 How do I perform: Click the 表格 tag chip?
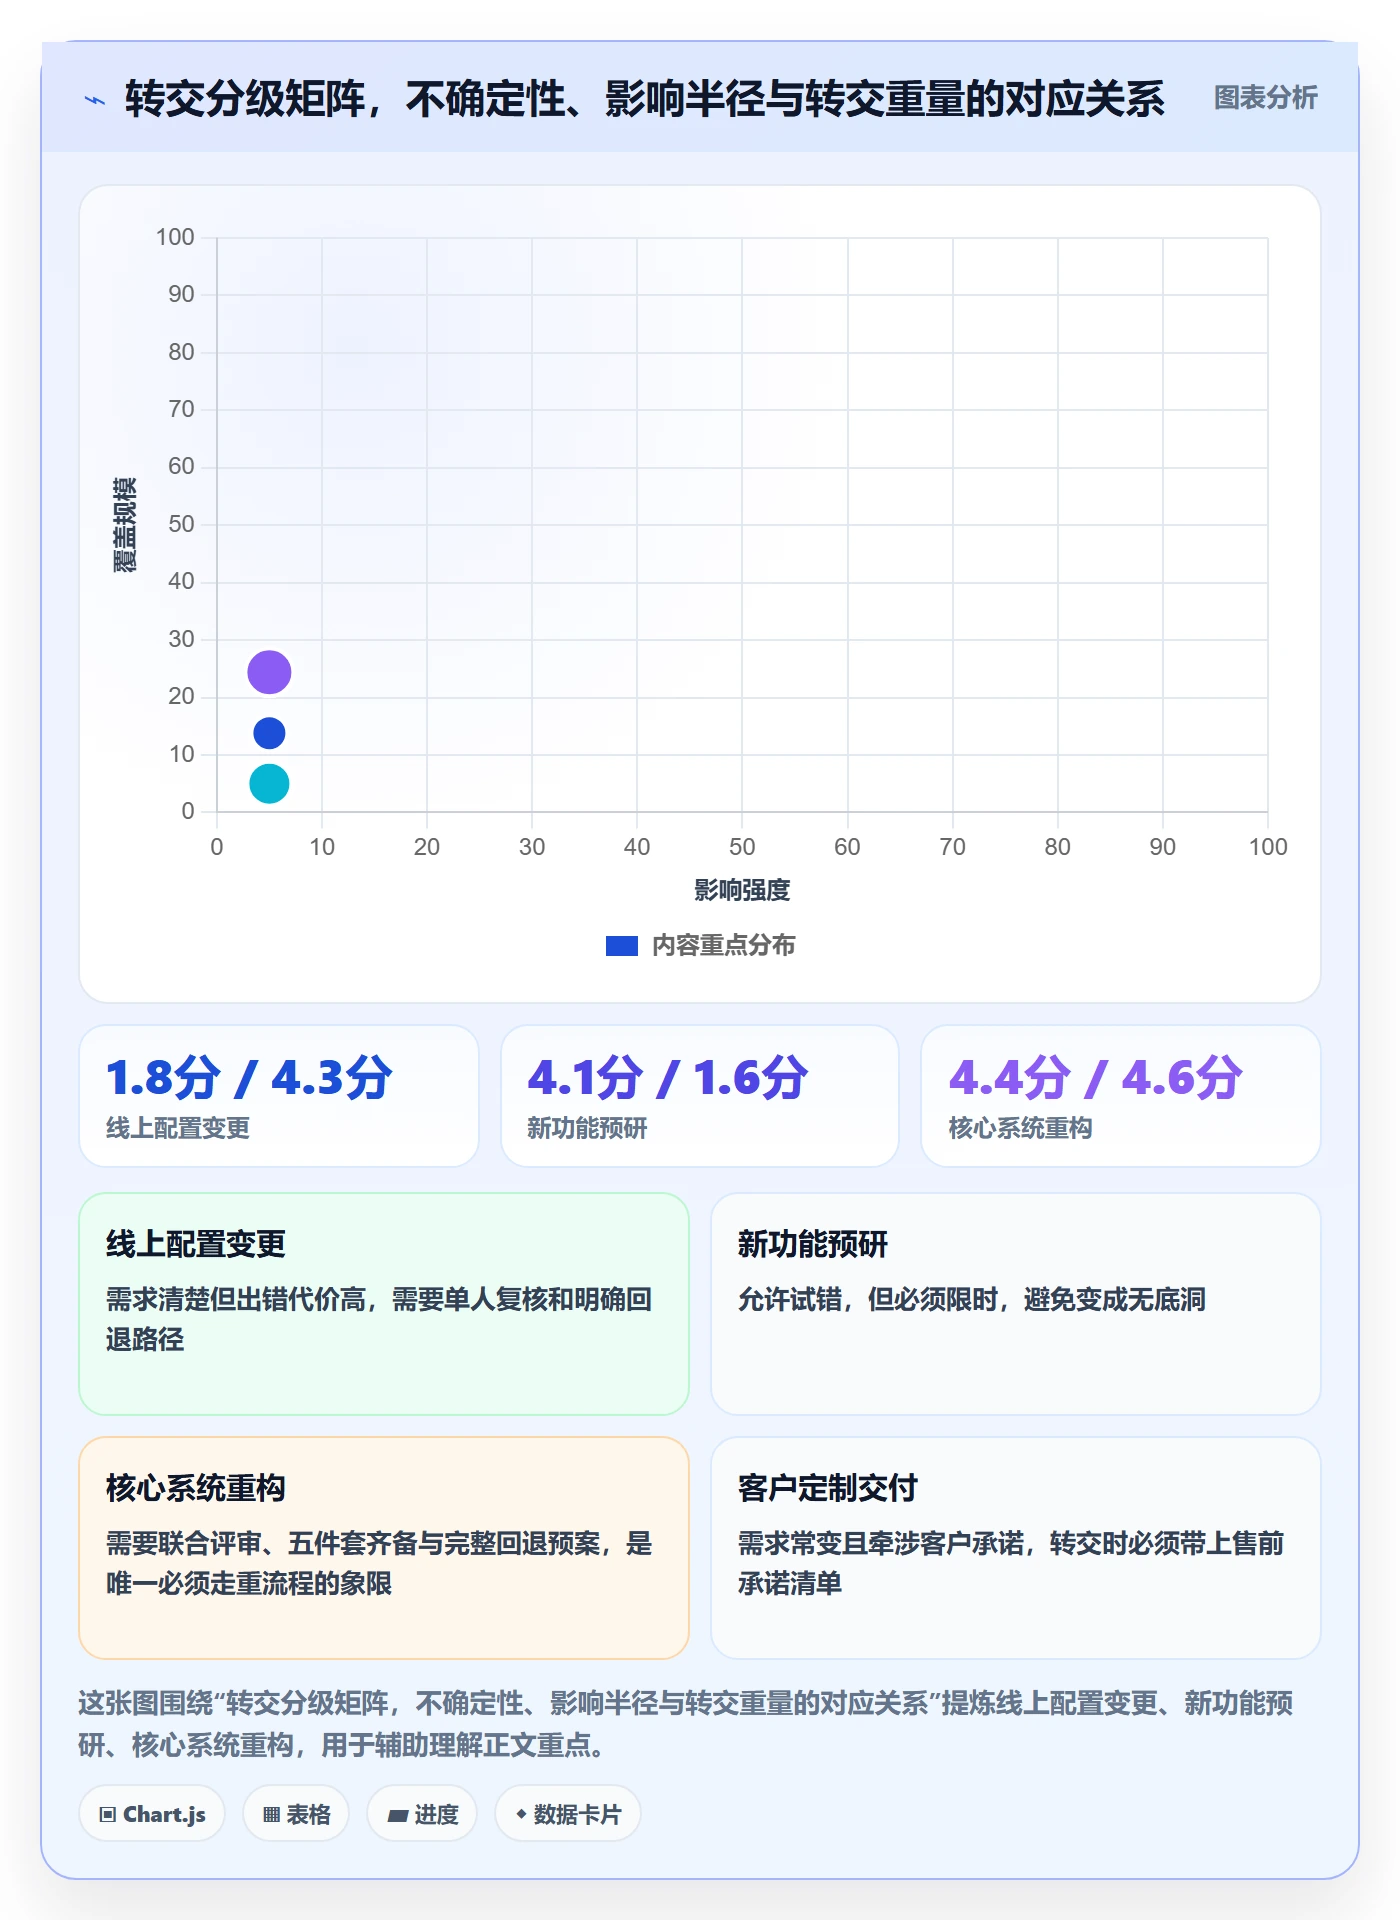coord(296,1813)
